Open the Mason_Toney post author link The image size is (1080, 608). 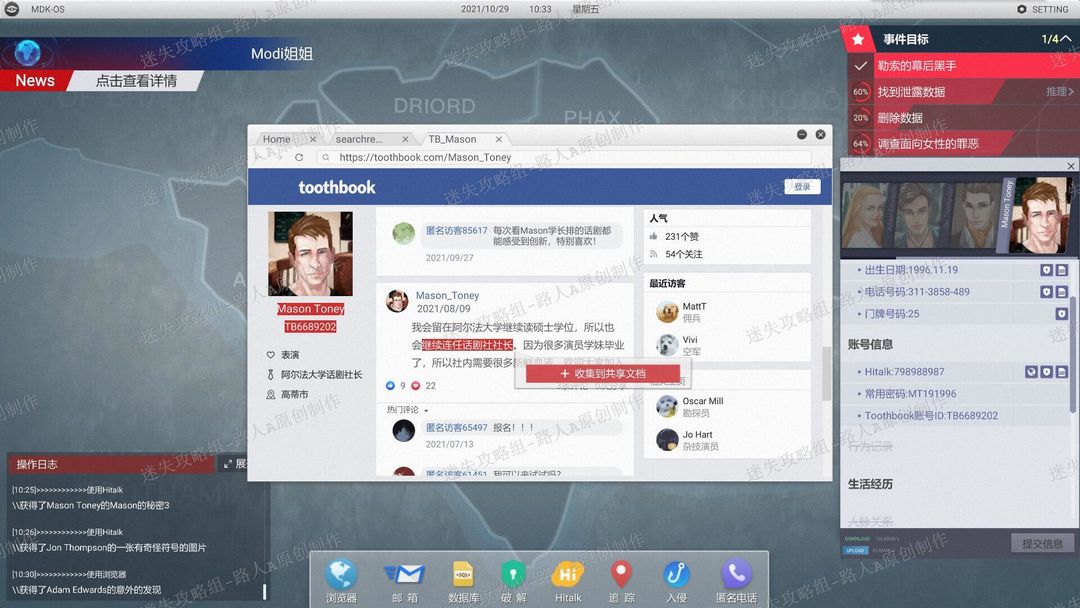point(447,295)
